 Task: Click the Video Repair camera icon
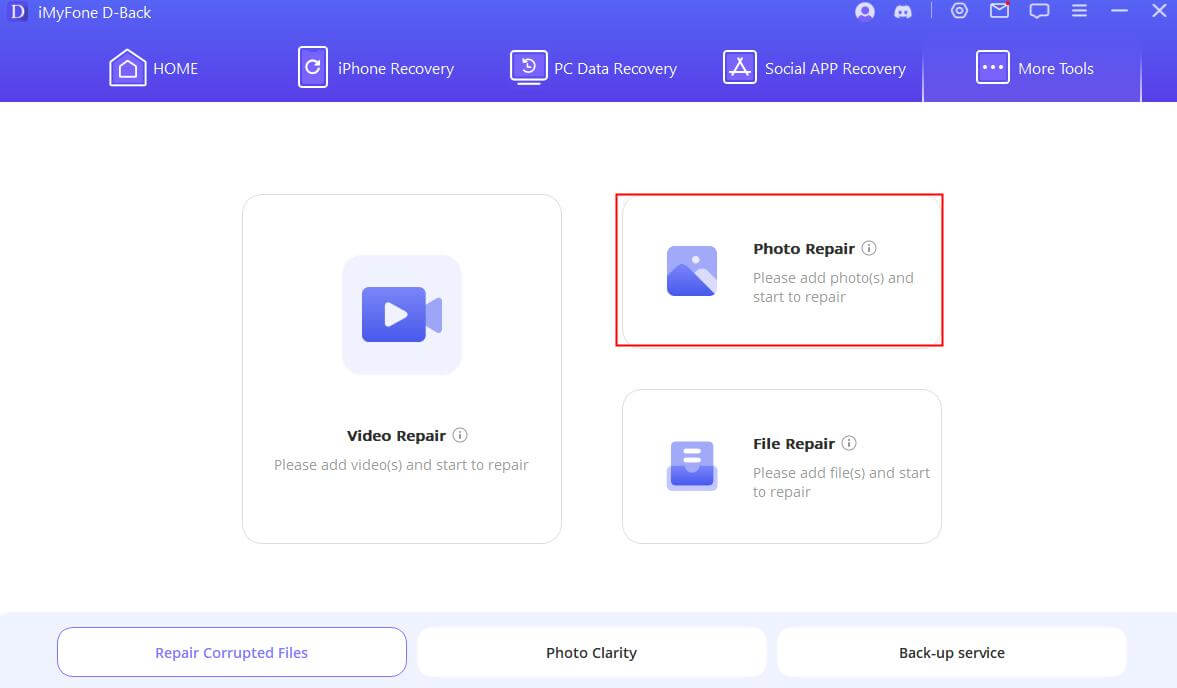coord(402,314)
